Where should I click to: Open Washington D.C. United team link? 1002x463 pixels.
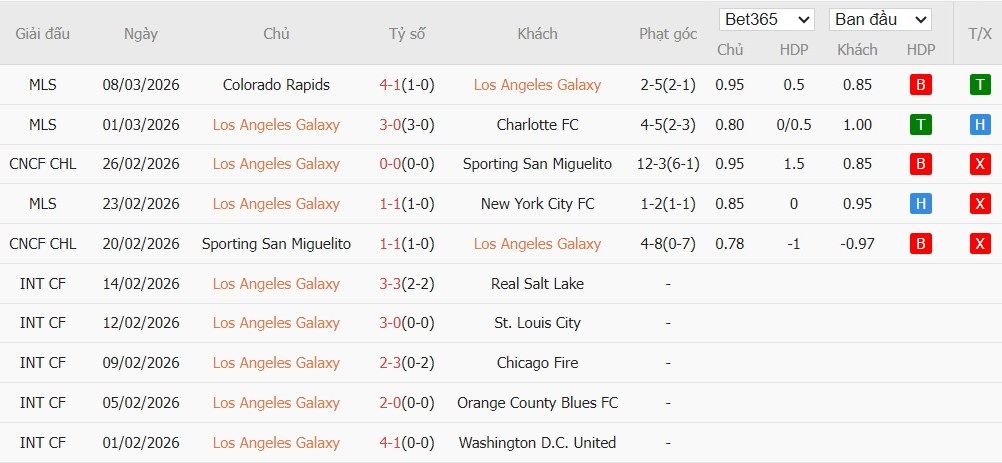pyautogui.click(x=538, y=442)
